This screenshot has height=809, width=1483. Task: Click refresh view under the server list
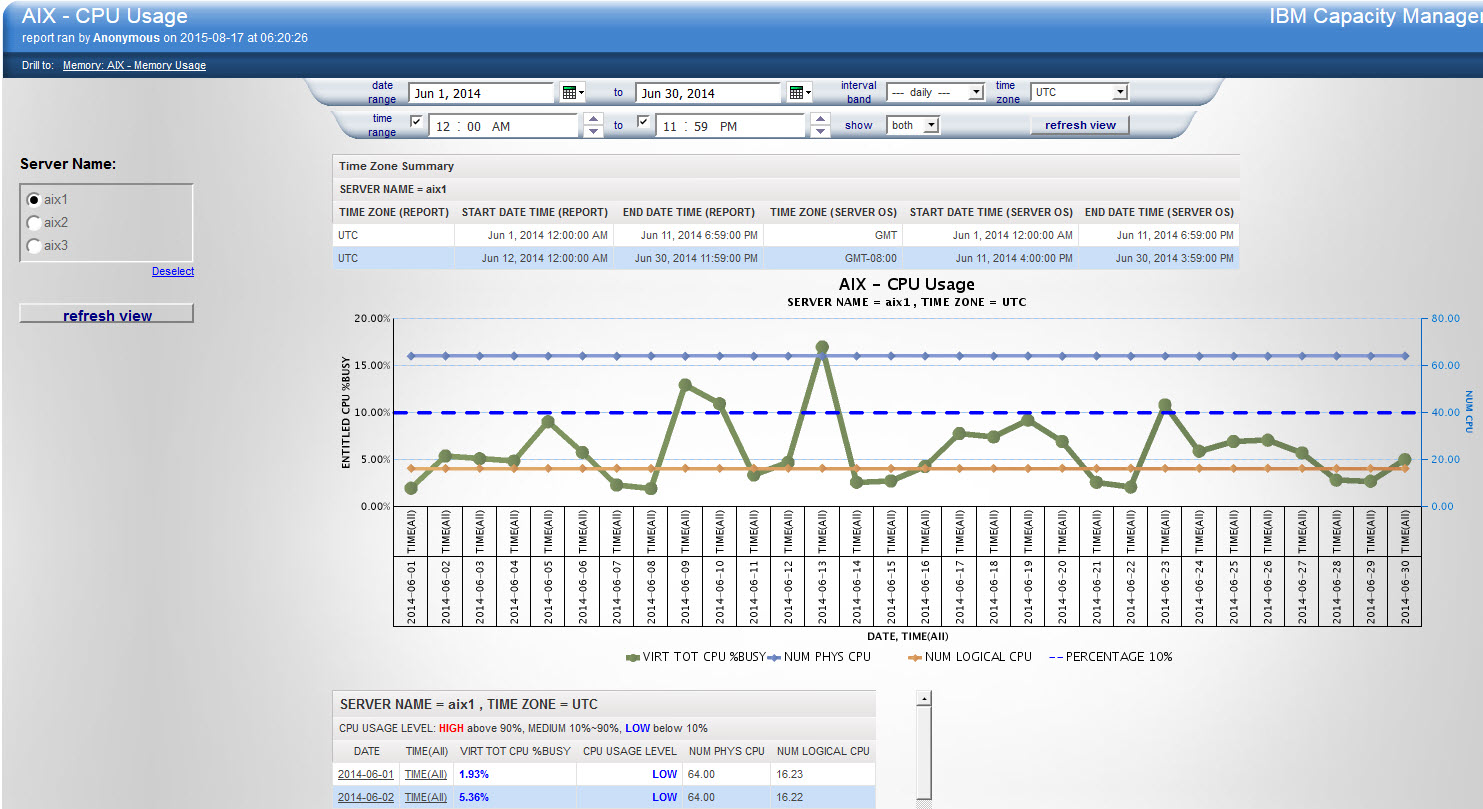point(106,312)
